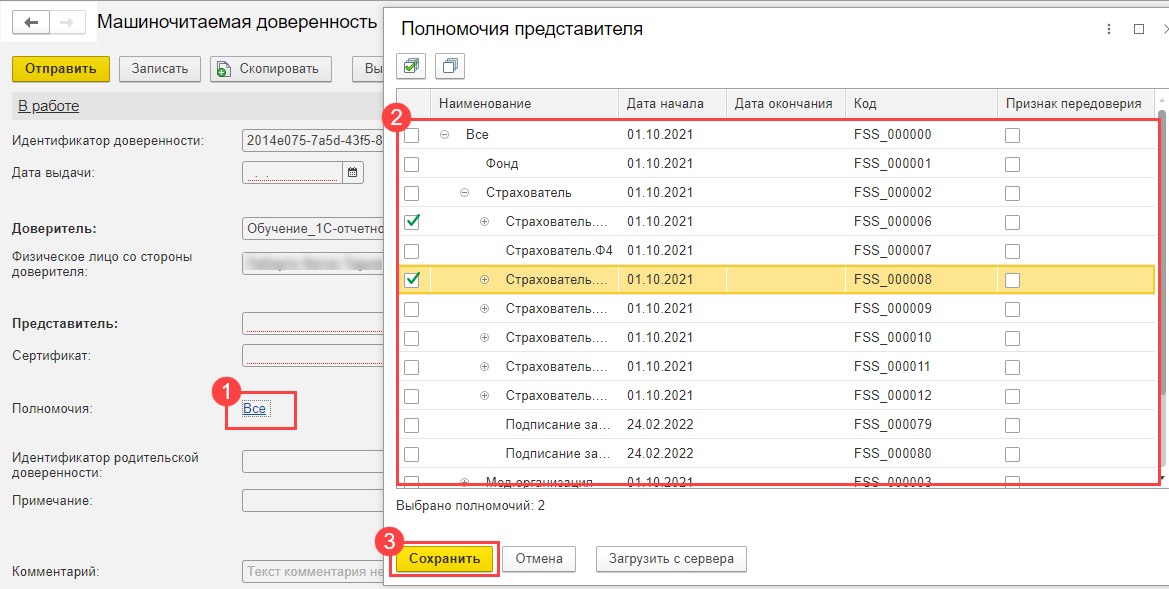Click the Forward arrow navigation button
This screenshot has height=589, width=1169.
[x=66, y=22]
